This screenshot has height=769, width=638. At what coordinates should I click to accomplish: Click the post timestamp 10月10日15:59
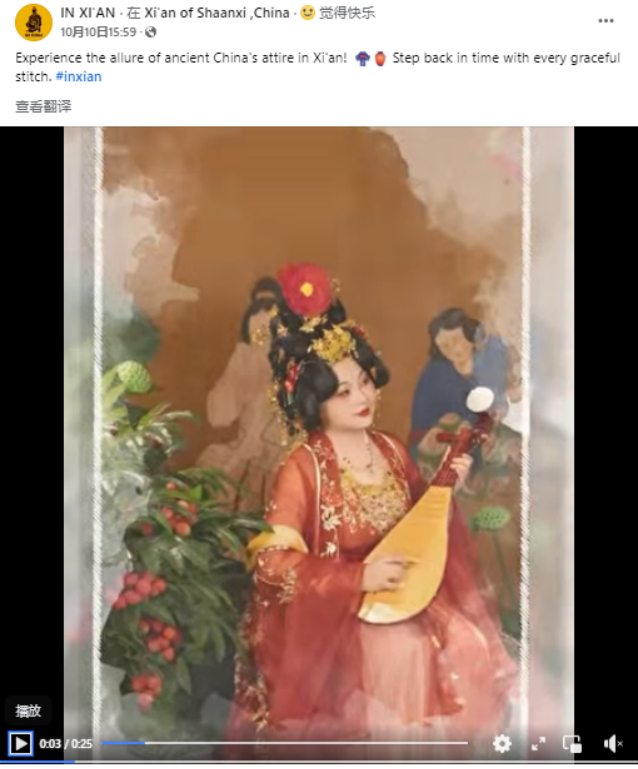(98, 32)
